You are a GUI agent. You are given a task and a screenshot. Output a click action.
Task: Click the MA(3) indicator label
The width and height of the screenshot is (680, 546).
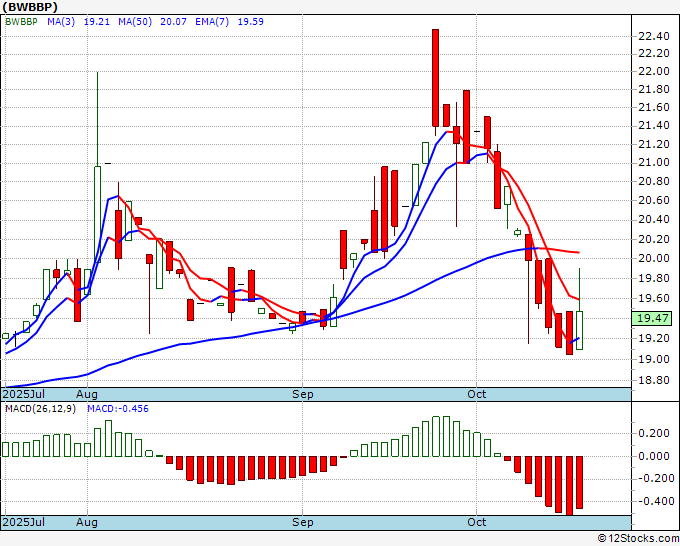tap(61, 22)
